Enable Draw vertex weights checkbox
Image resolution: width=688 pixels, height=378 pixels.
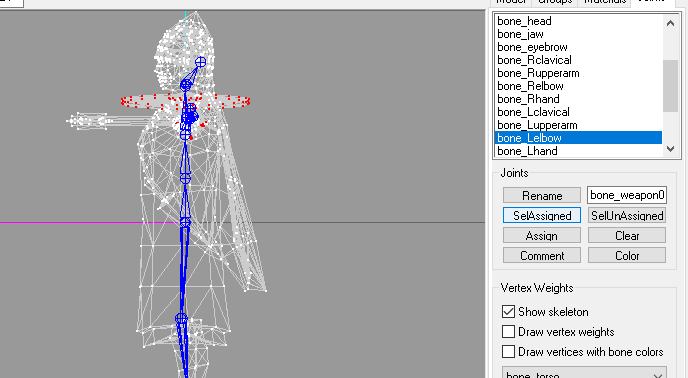click(508, 331)
